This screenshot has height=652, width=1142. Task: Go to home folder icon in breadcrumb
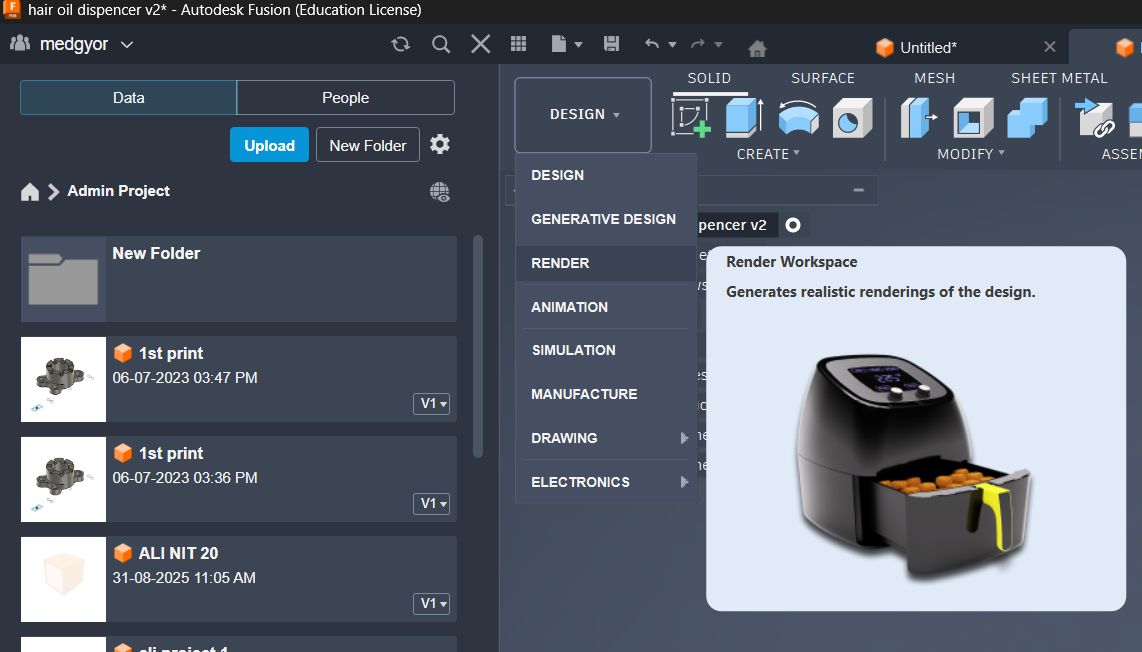[x=30, y=192]
